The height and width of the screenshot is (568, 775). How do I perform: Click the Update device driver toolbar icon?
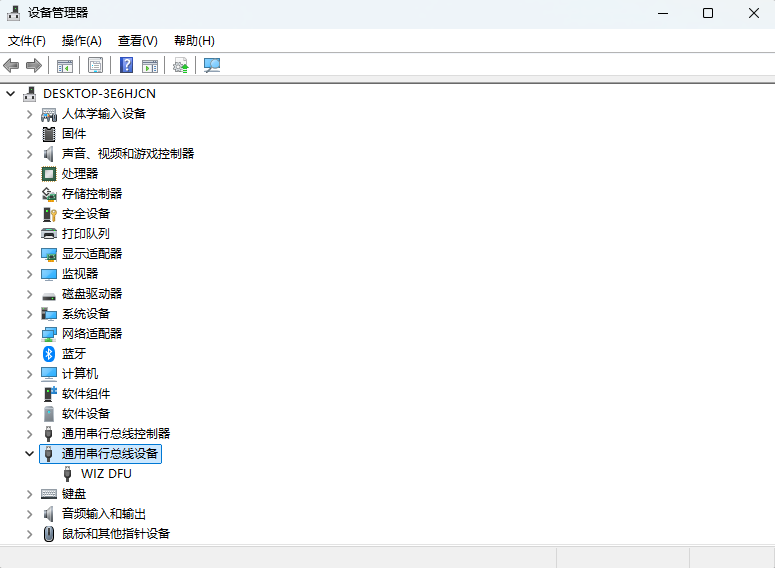click(x=180, y=66)
